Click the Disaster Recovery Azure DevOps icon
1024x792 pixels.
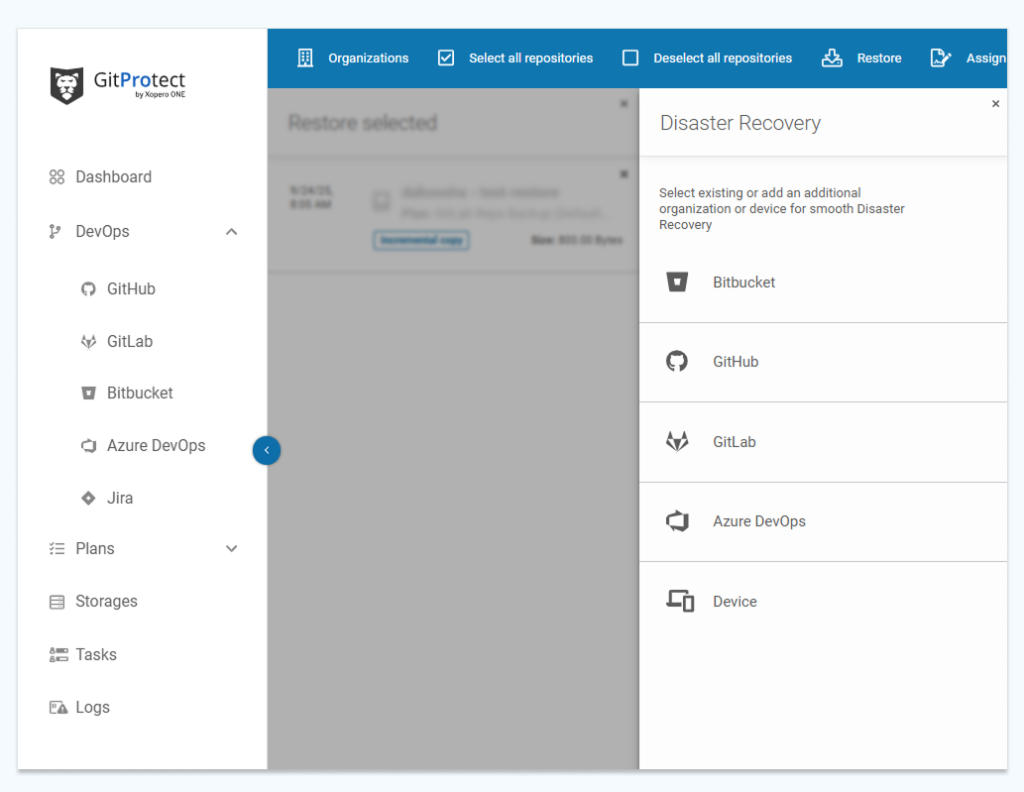(677, 521)
